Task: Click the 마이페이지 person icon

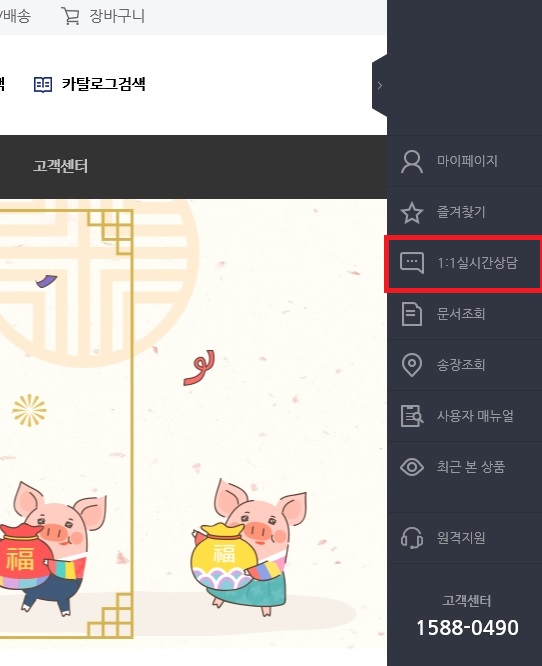Action: pyautogui.click(x=412, y=161)
